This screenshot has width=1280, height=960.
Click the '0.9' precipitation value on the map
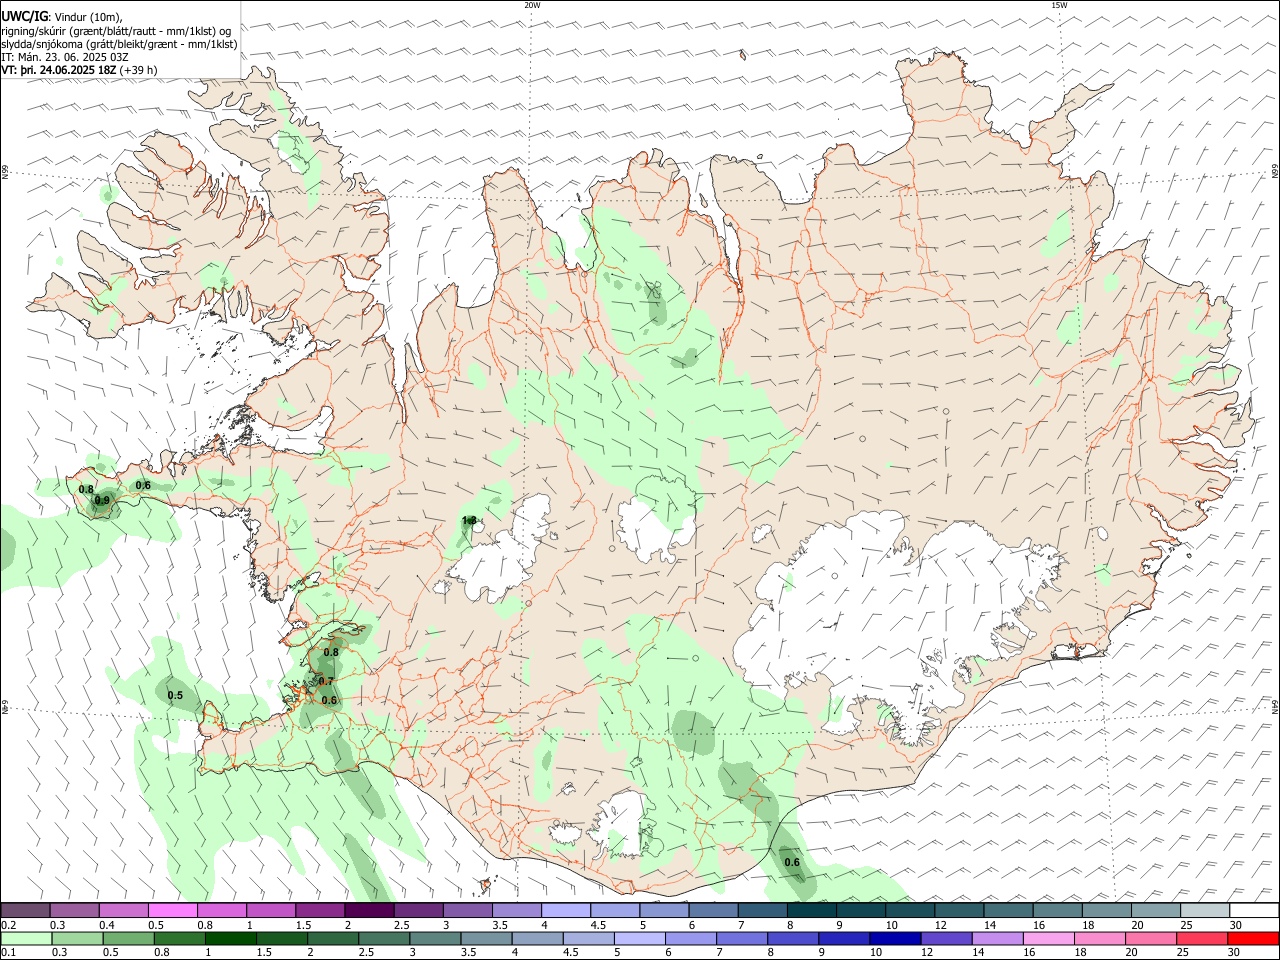pyautogui.click(x=102, y=501)
